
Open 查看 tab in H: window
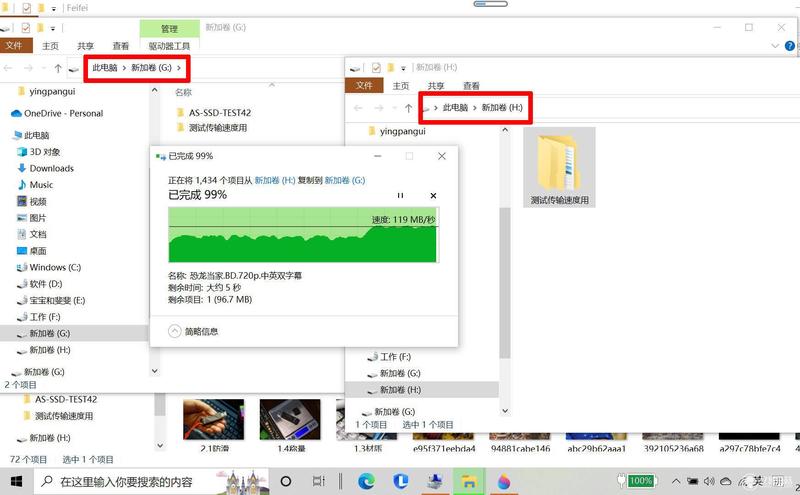471,86
